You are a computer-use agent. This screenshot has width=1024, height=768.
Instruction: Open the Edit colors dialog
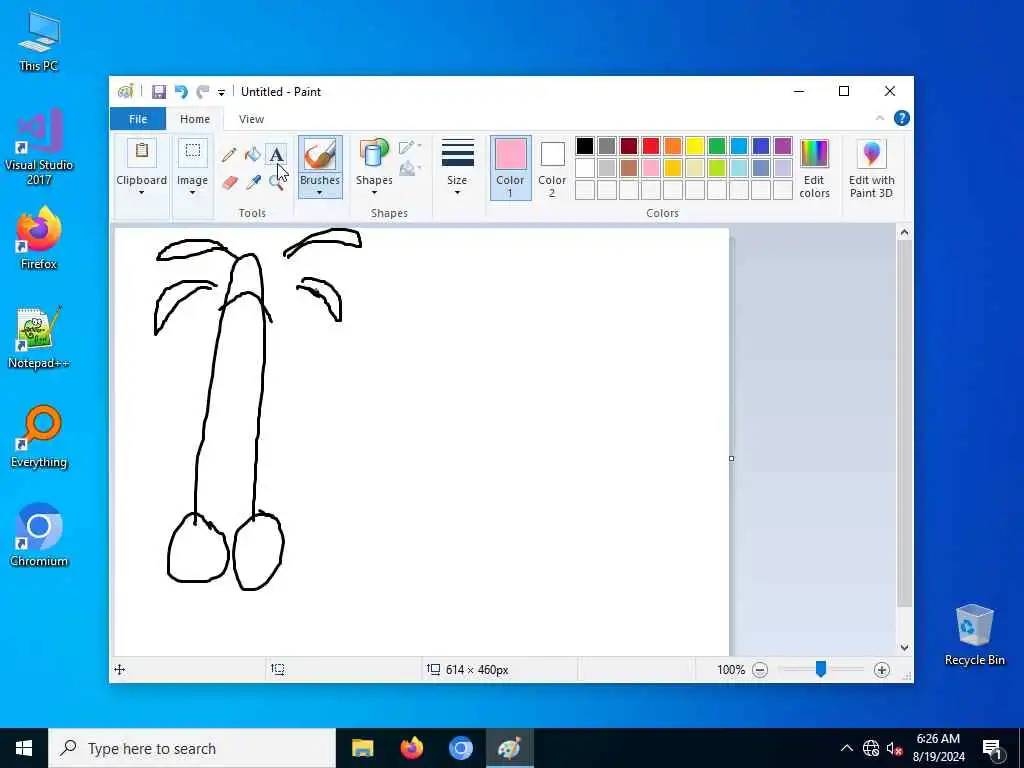[814, 168]
